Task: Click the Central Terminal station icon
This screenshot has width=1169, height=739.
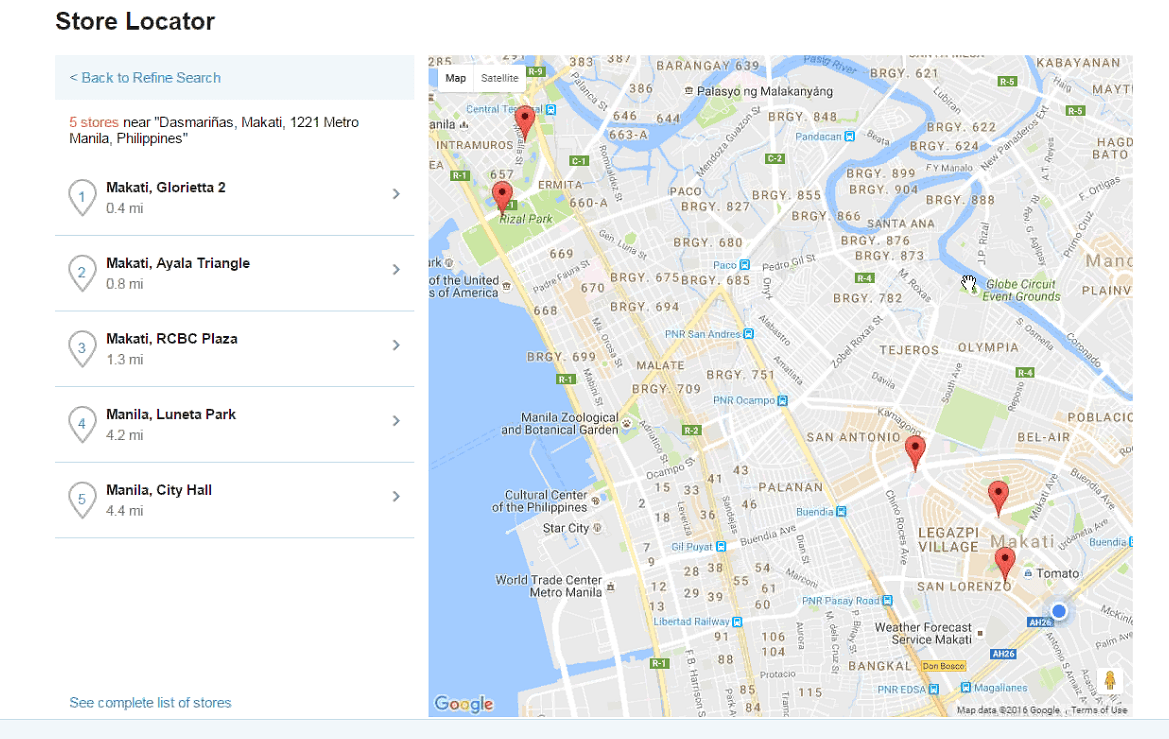Action: (x=551, y=110)
